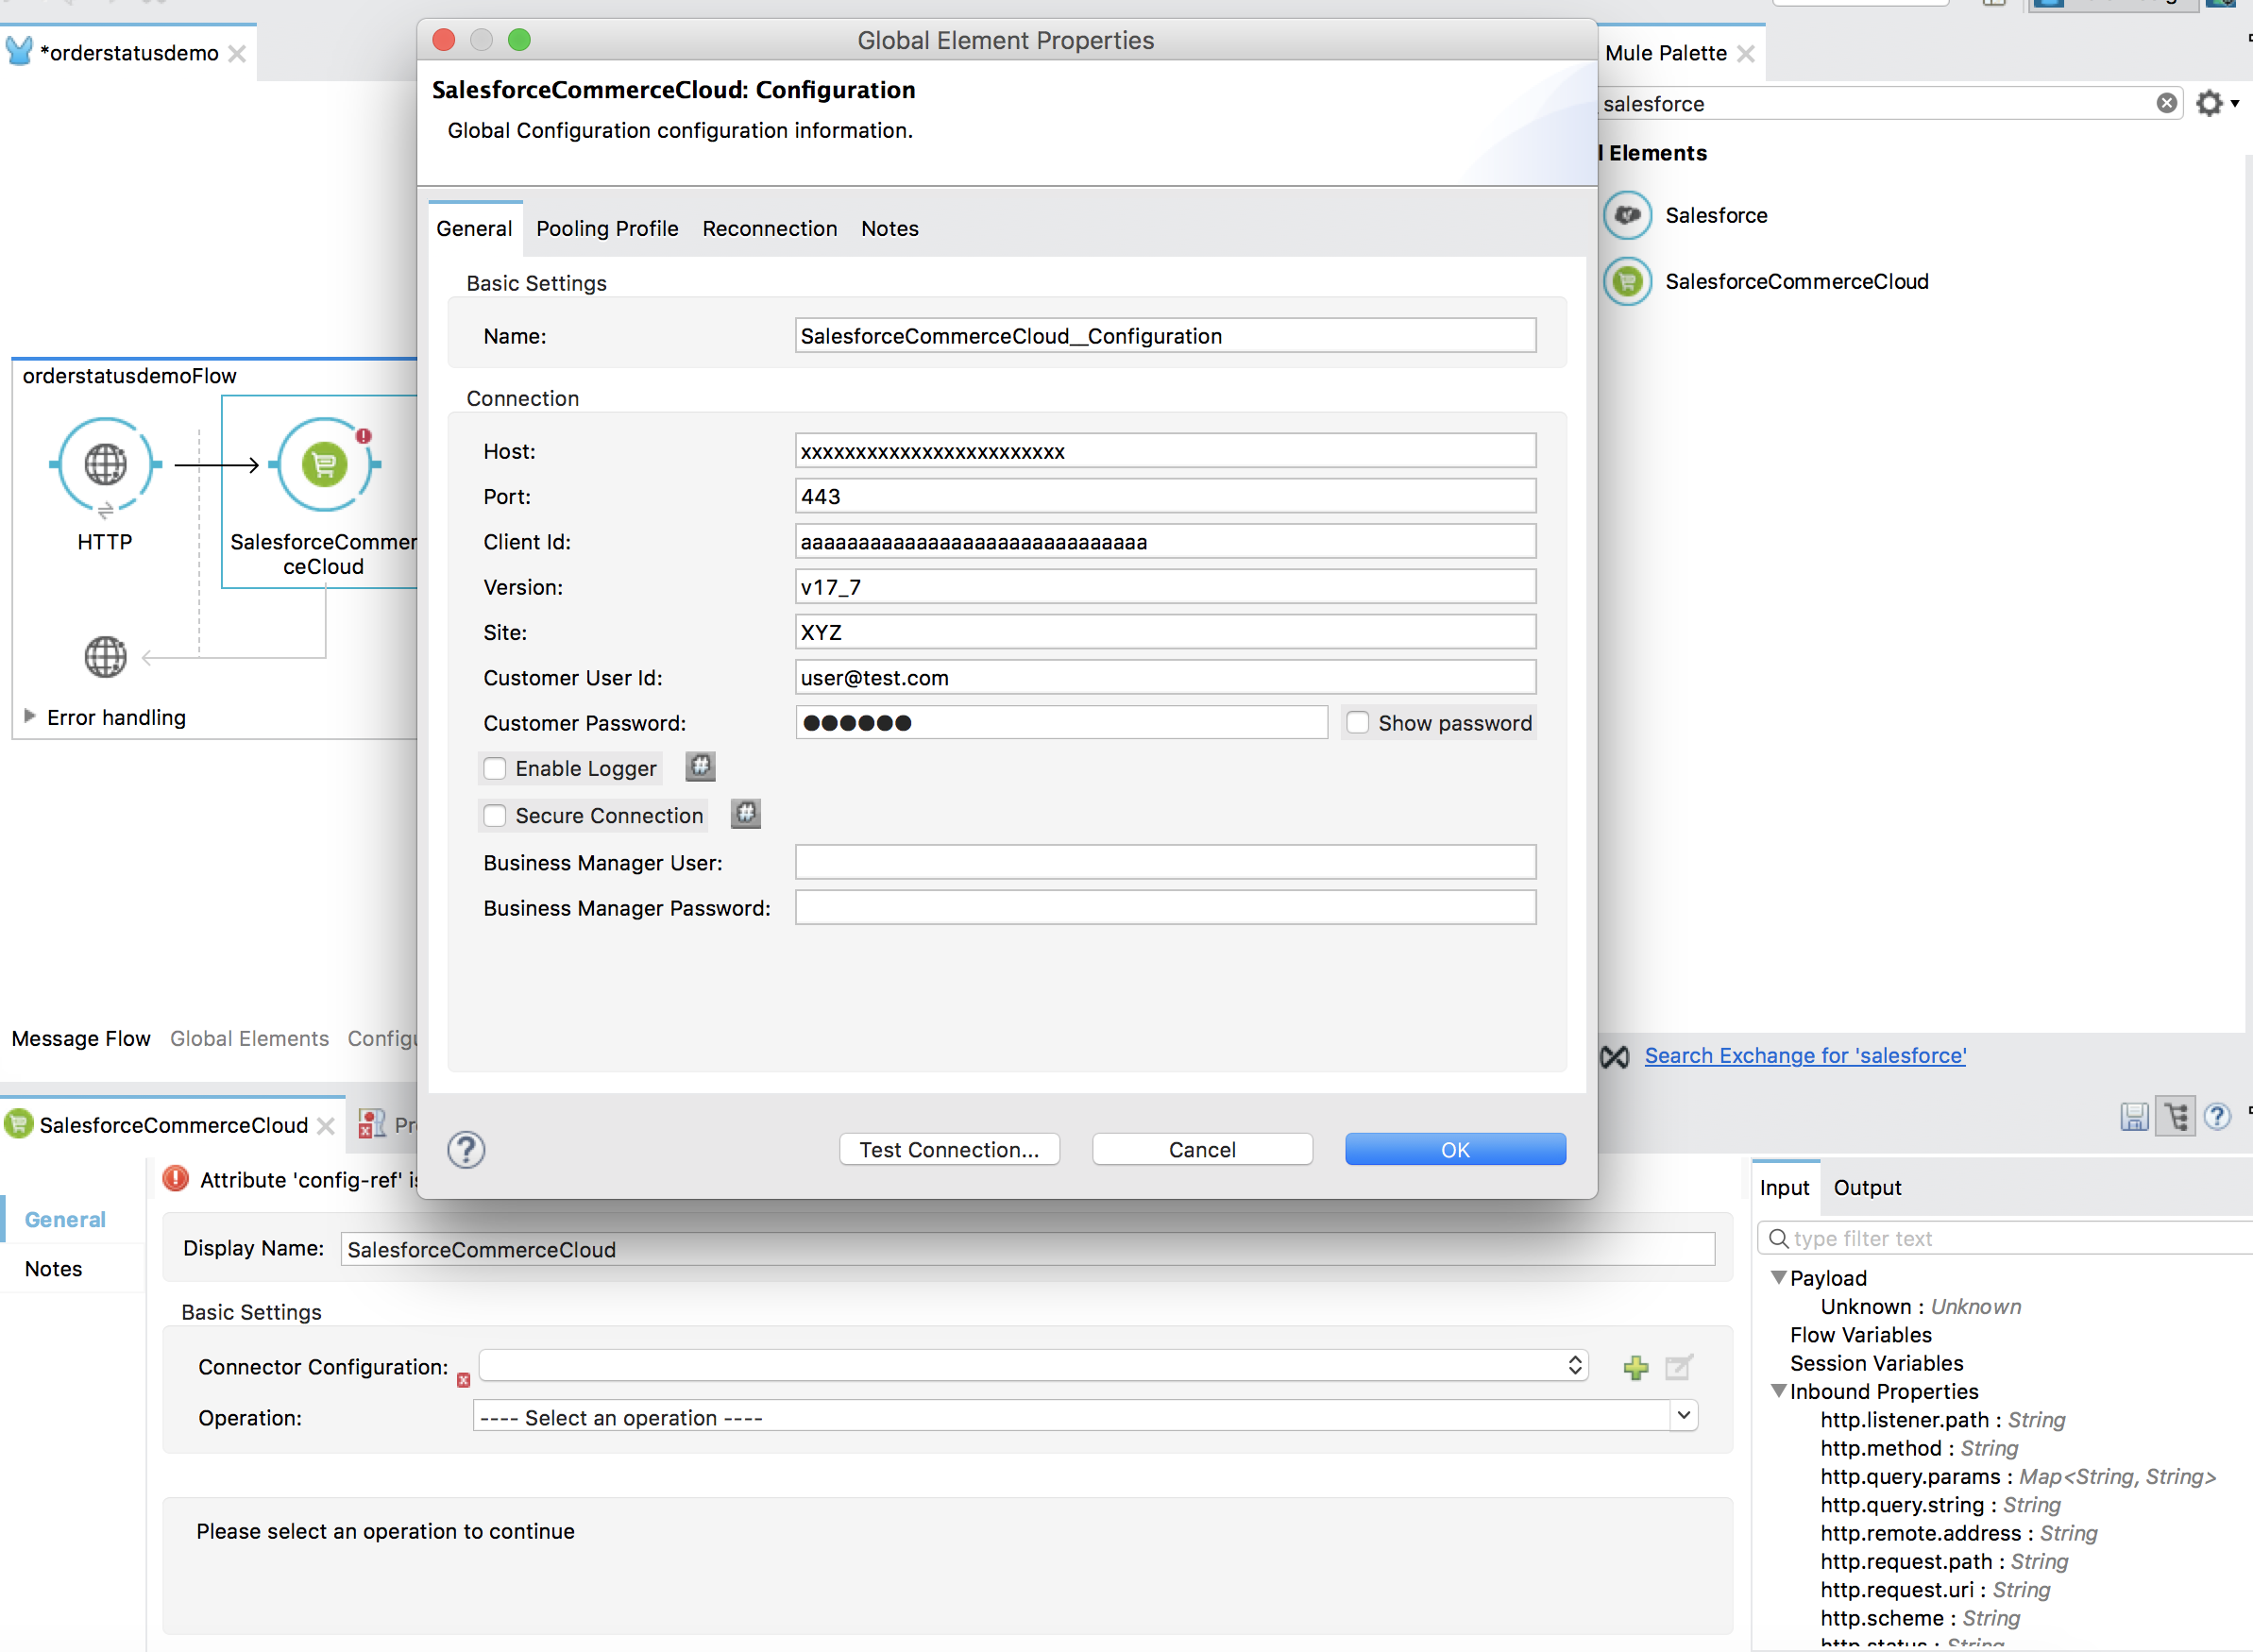This screenshot has height=1652, width=2253.
Task: Select the SalesforceCommerceCloud cart node in flow
Action: point(324,464)
